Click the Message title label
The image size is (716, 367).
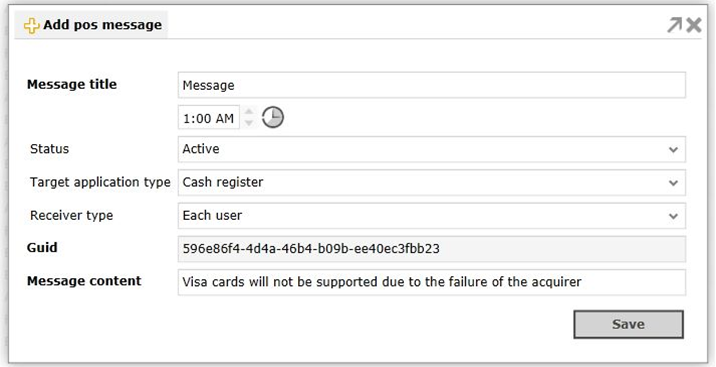72,84
